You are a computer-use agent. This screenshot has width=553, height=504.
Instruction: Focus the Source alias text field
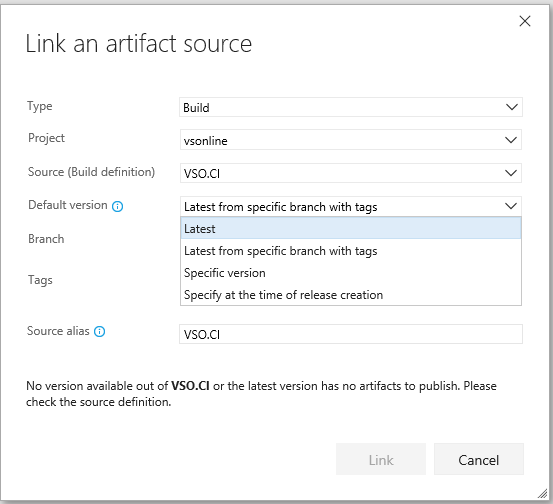click(x=351, y=334)
